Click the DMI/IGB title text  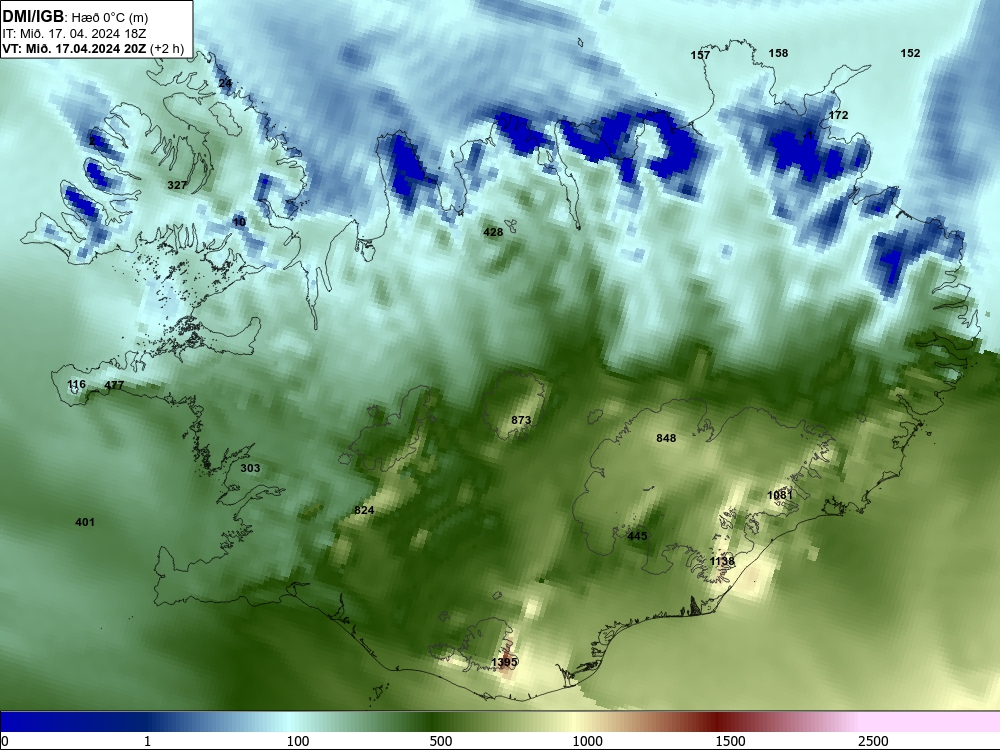point(33,17)
